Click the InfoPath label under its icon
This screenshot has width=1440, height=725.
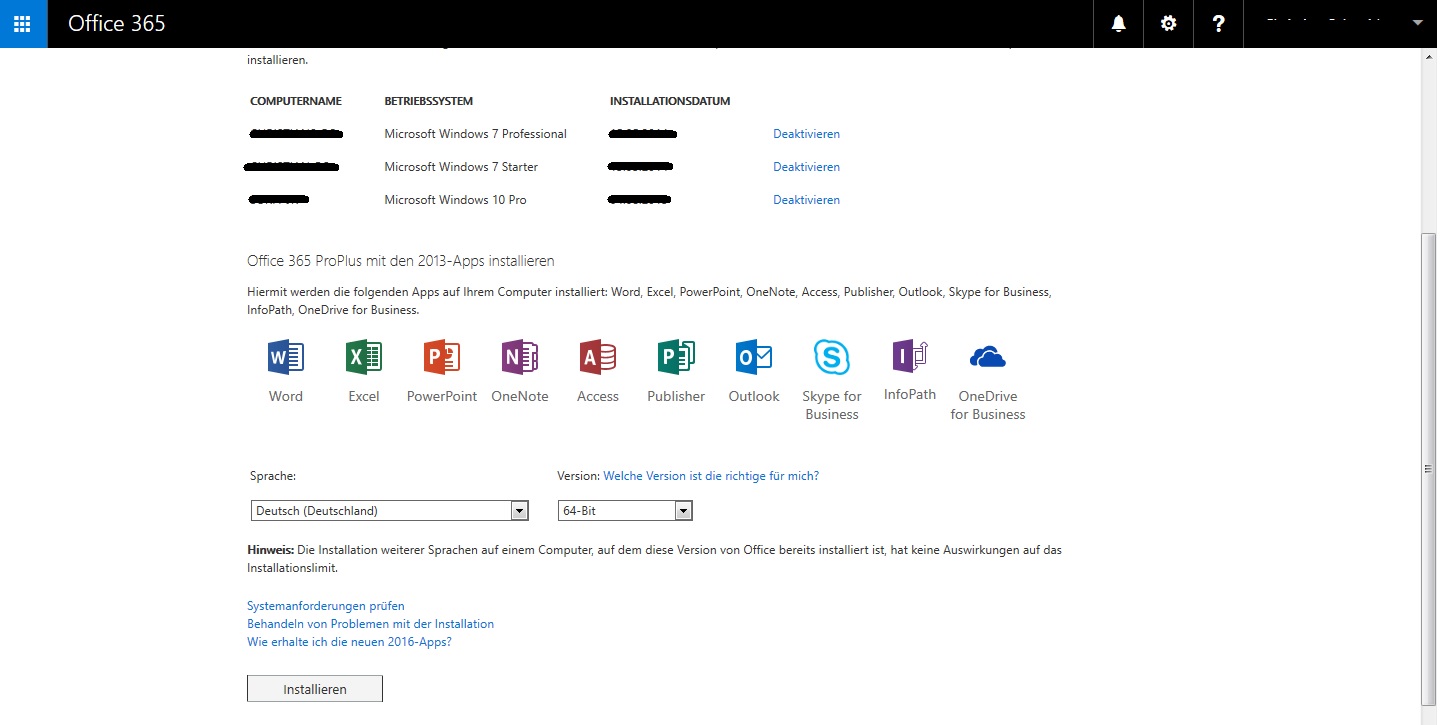[x=909, y=394]
